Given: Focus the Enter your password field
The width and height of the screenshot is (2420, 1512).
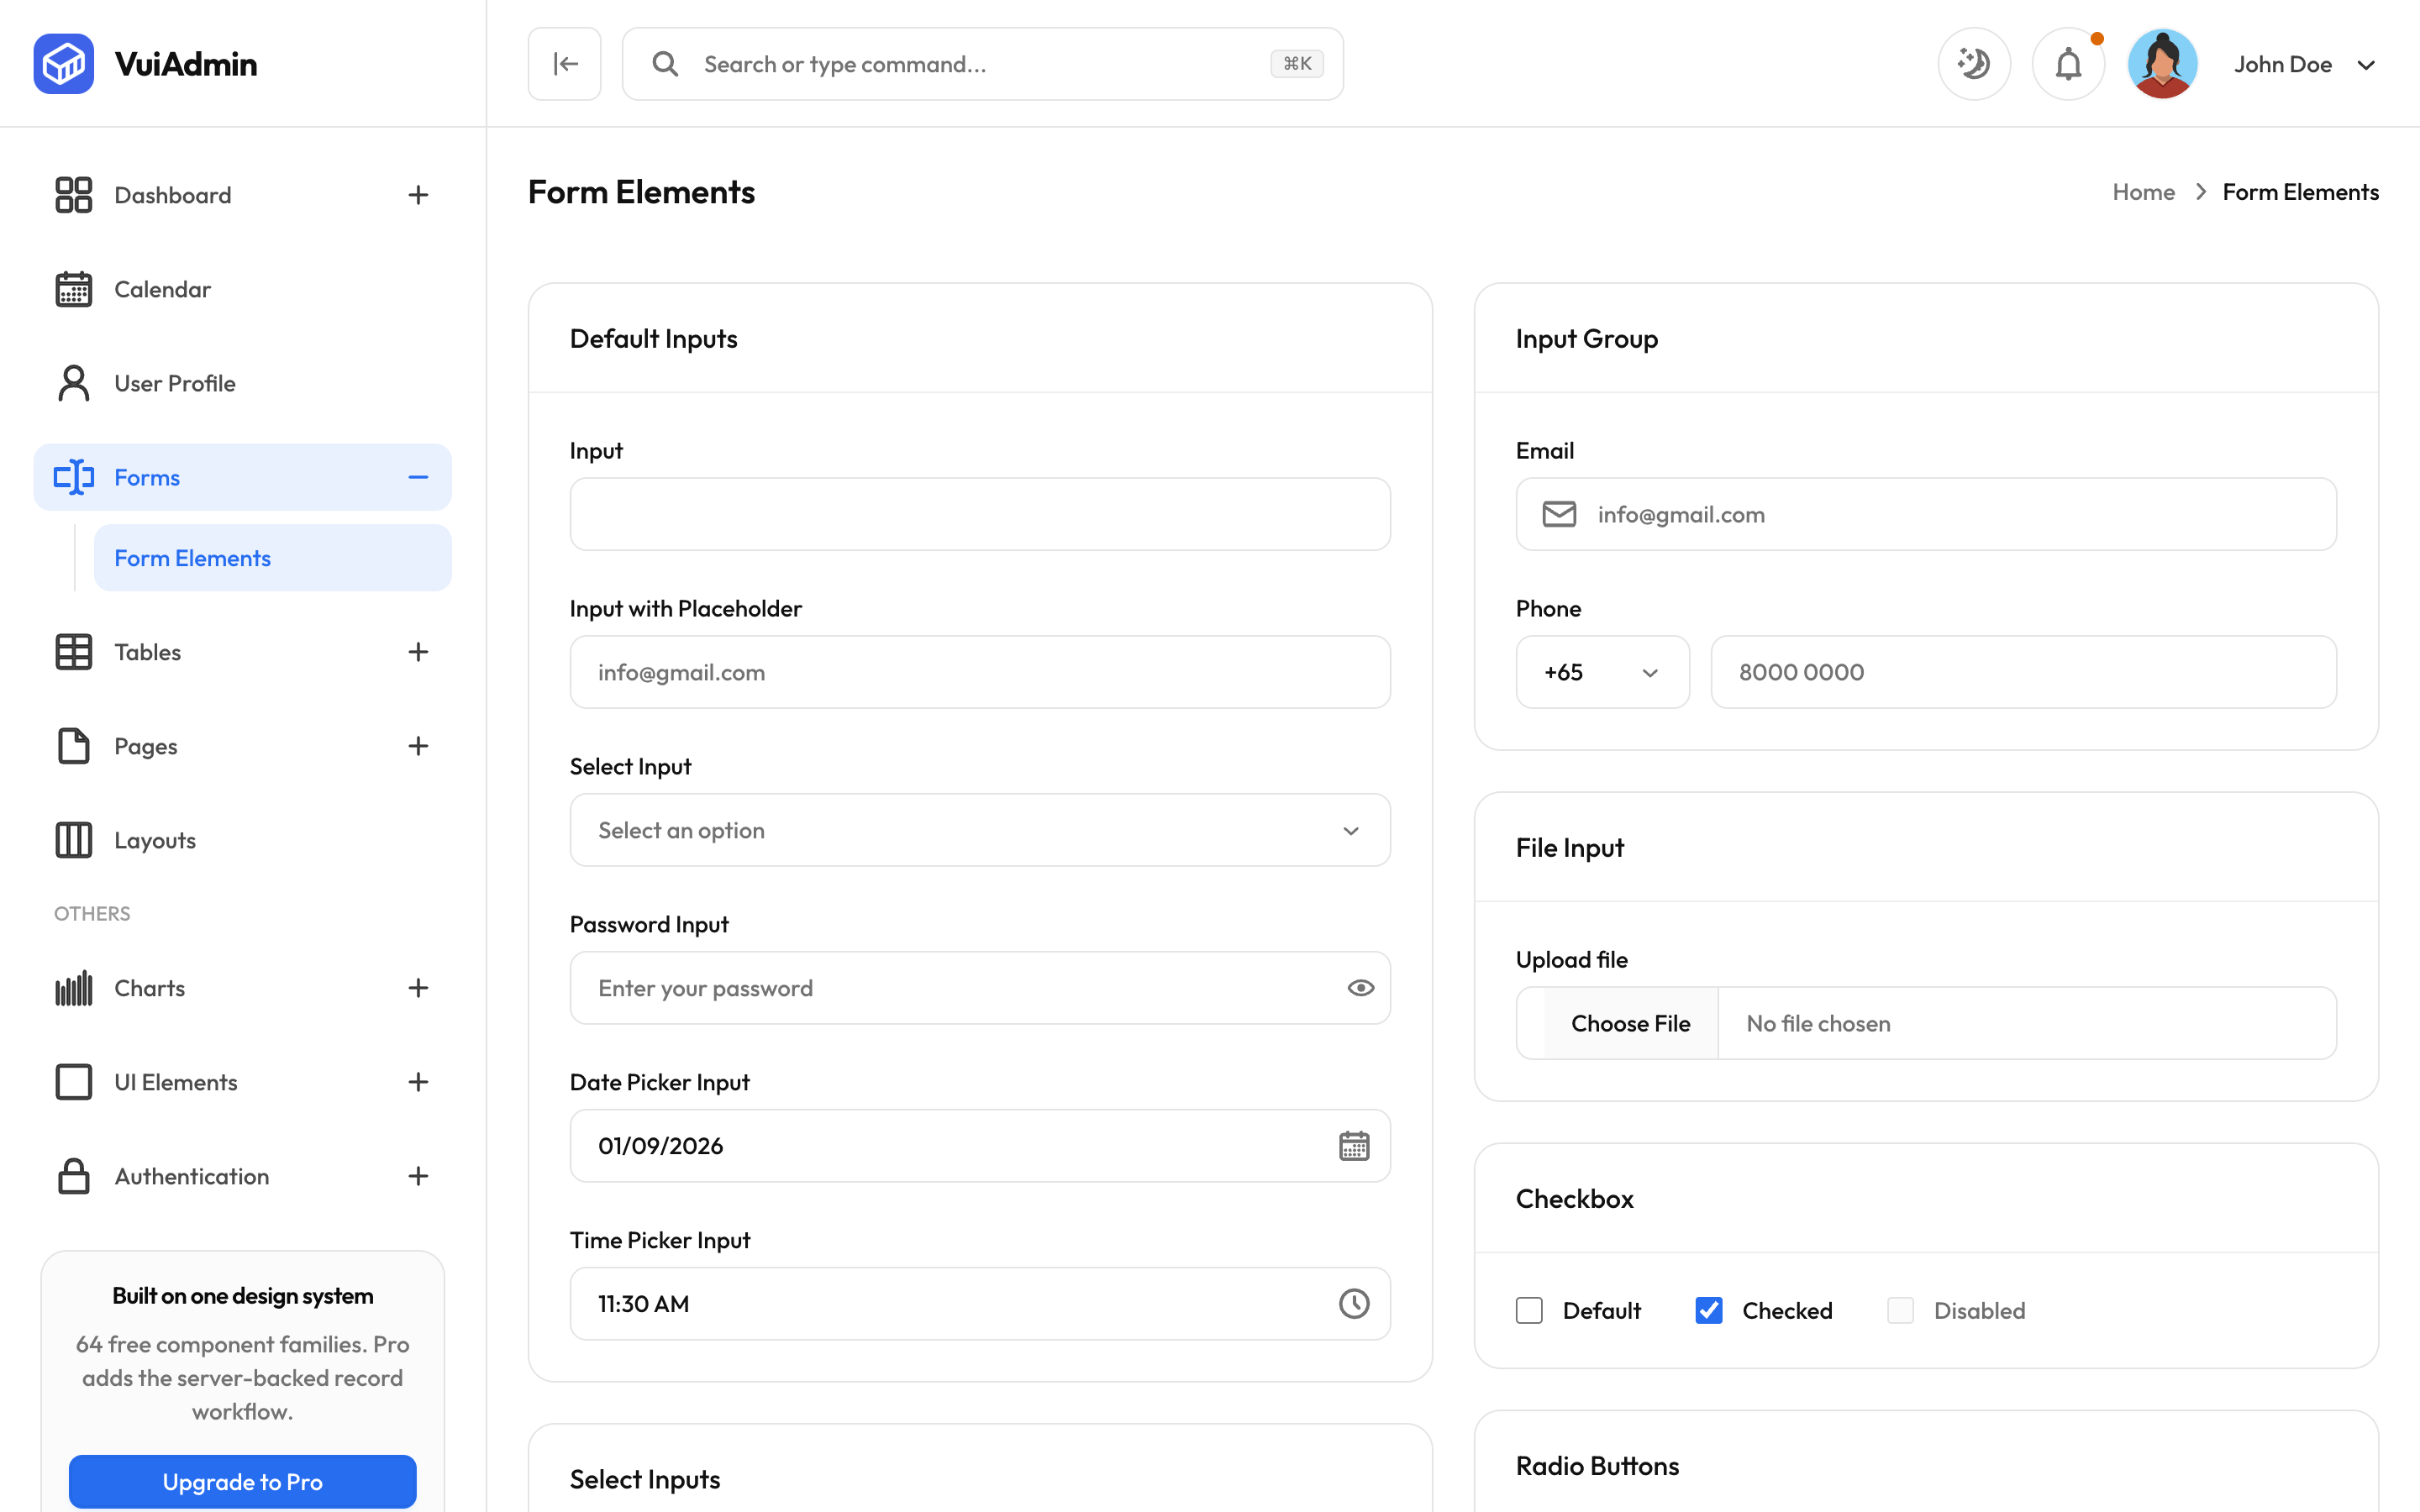Looking at the screenshot, I should [980, 988].
